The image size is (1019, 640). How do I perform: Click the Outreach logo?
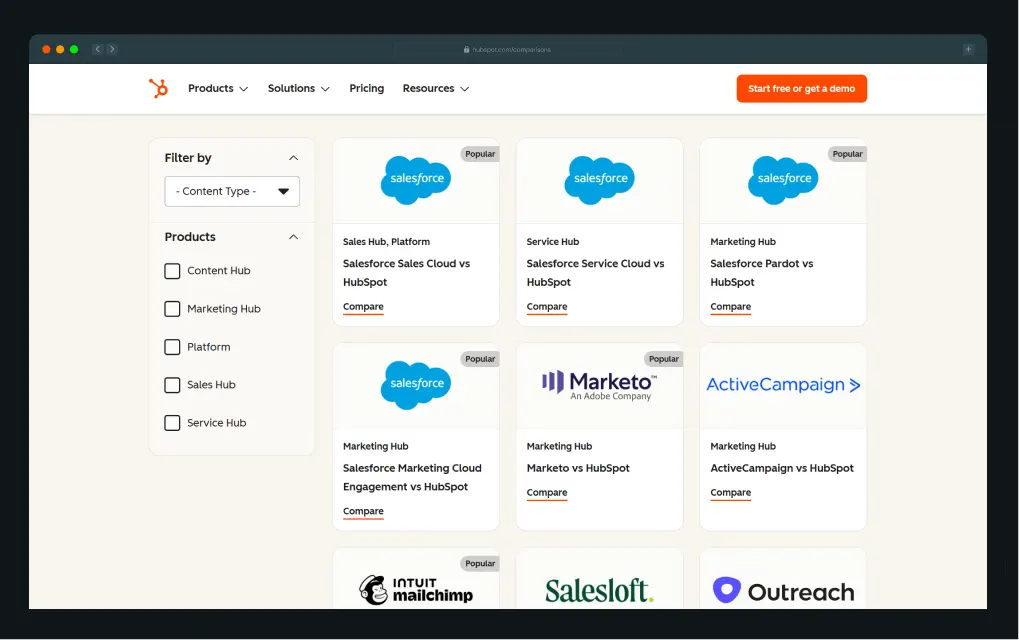(x=783, y=591)
